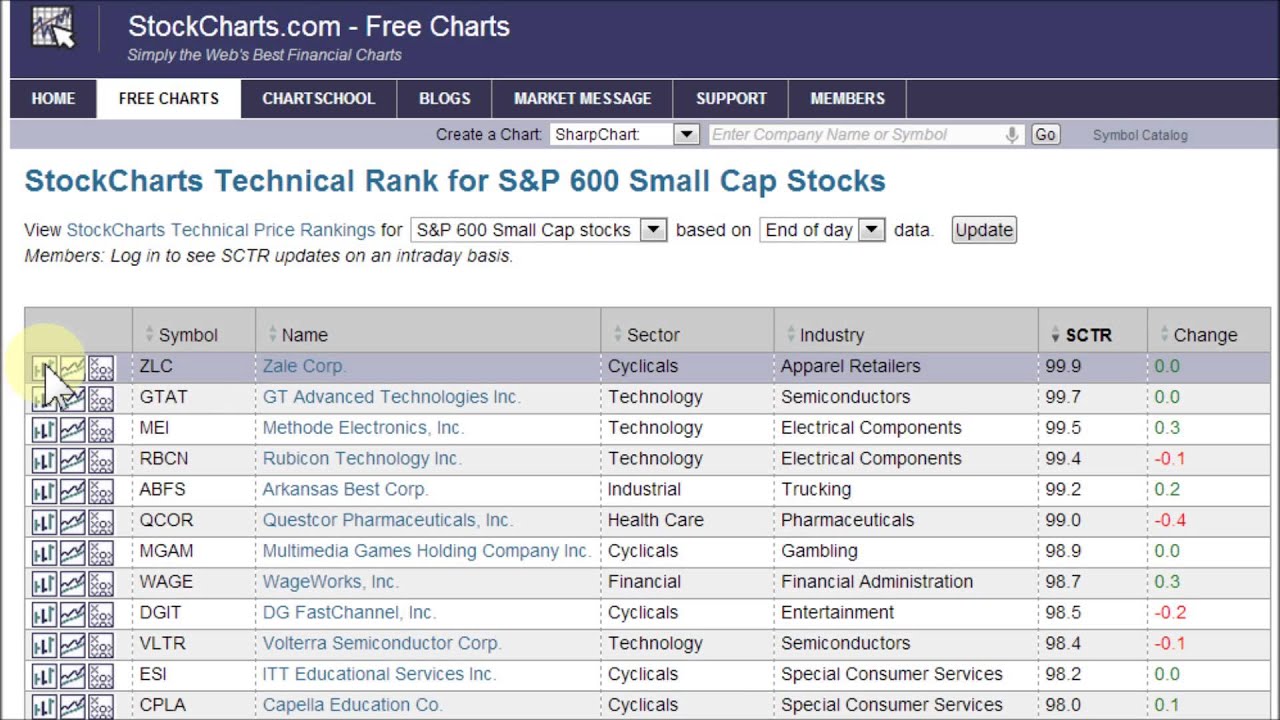The height and width of the screenshot is (720, 1280).
Task: Open the Rubicon Technology Inc. link
Action: [361, 458]
